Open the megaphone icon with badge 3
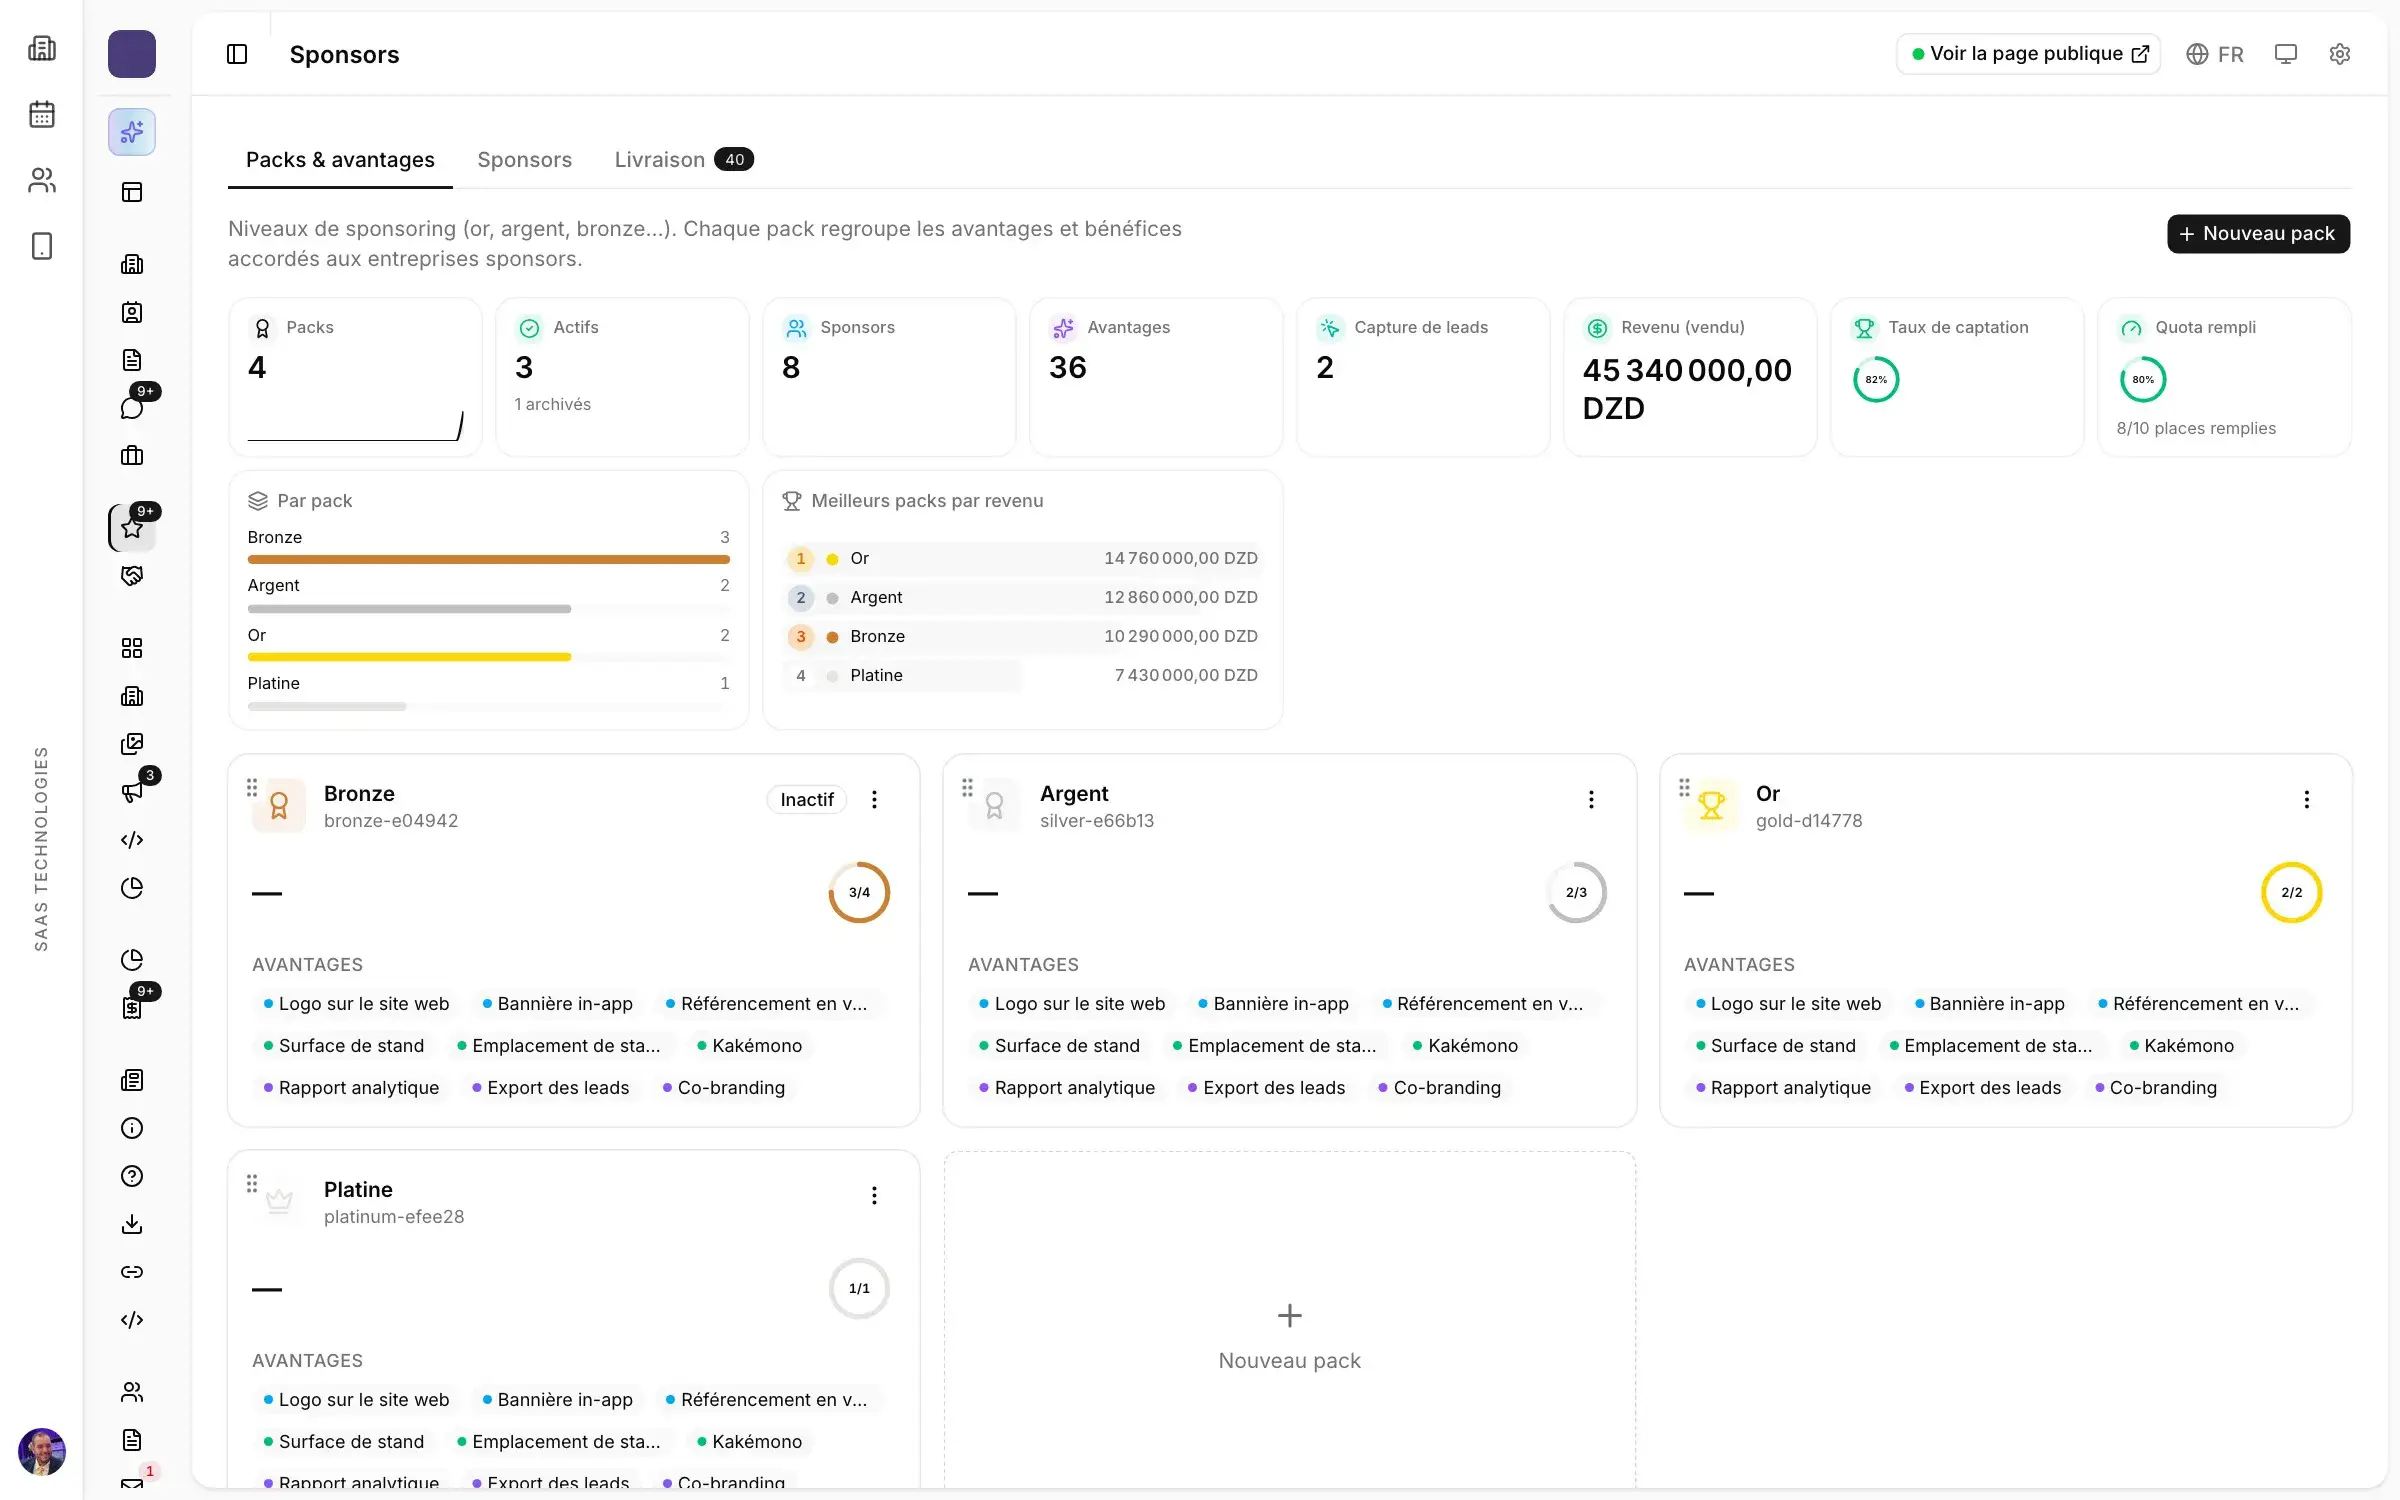The height and width of the screenshot is (1500, 2400). (132, 792)
